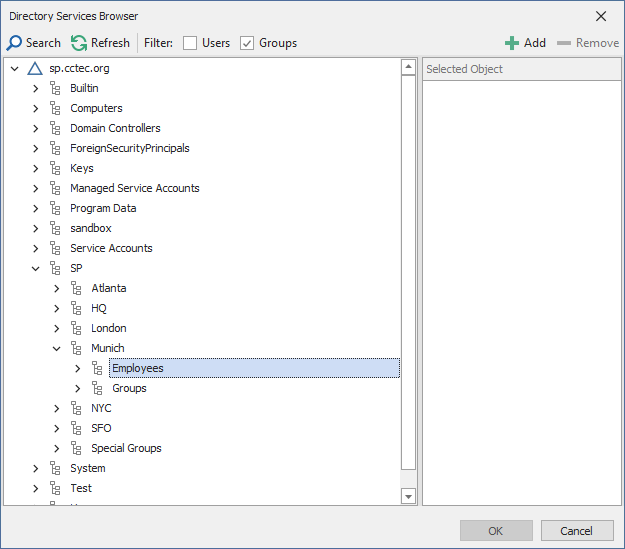625x549 pixels.
Task: Click the Special Groups OU icon
Action: [77, 448]
